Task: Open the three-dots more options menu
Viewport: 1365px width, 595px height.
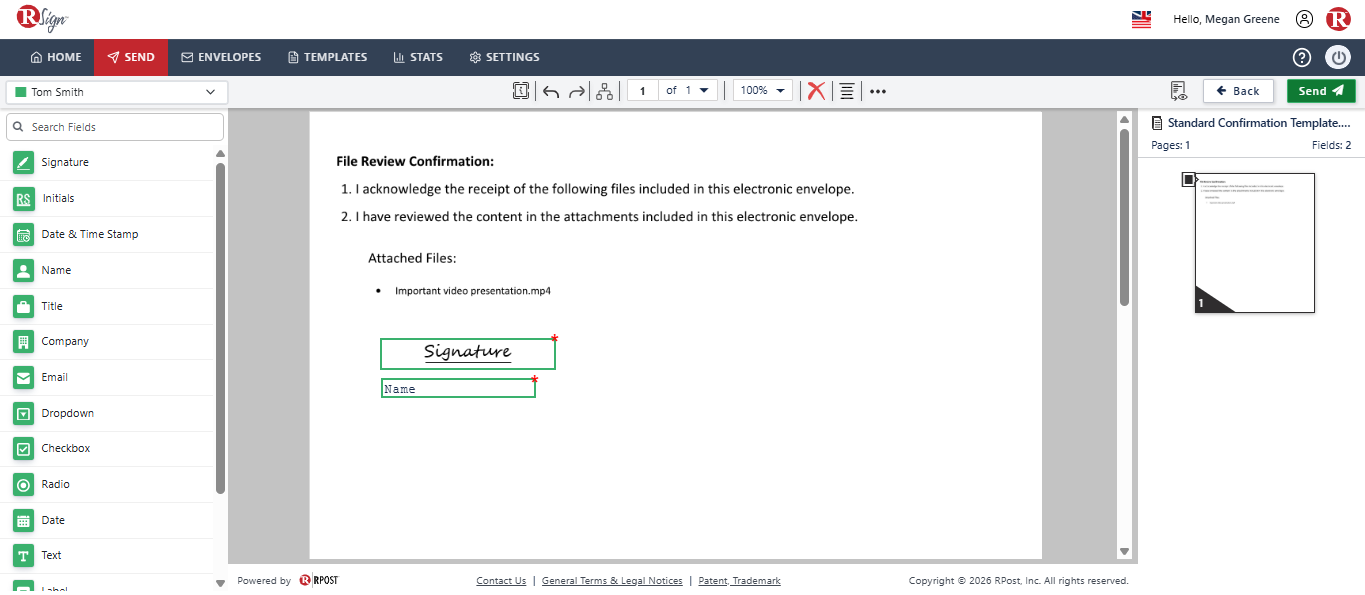Action: pyautogui.click(x=878, y=91)
